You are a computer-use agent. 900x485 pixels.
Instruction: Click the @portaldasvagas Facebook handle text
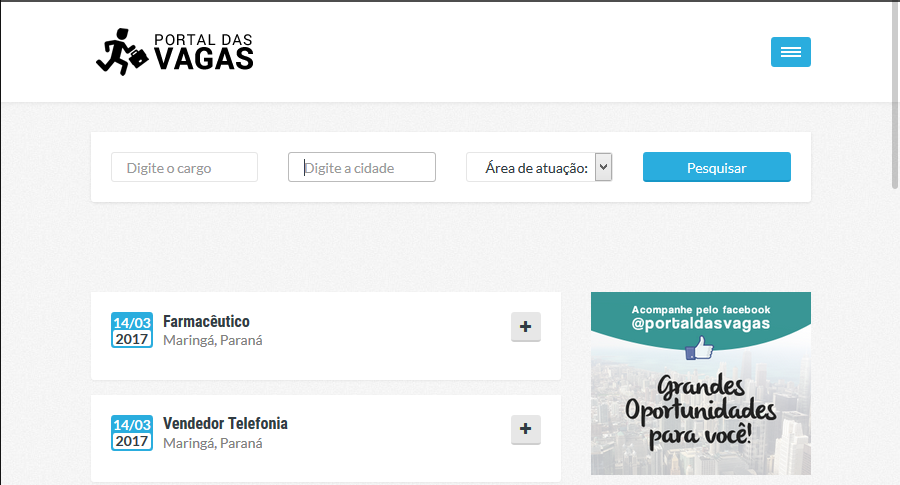(x=700, y=325)
